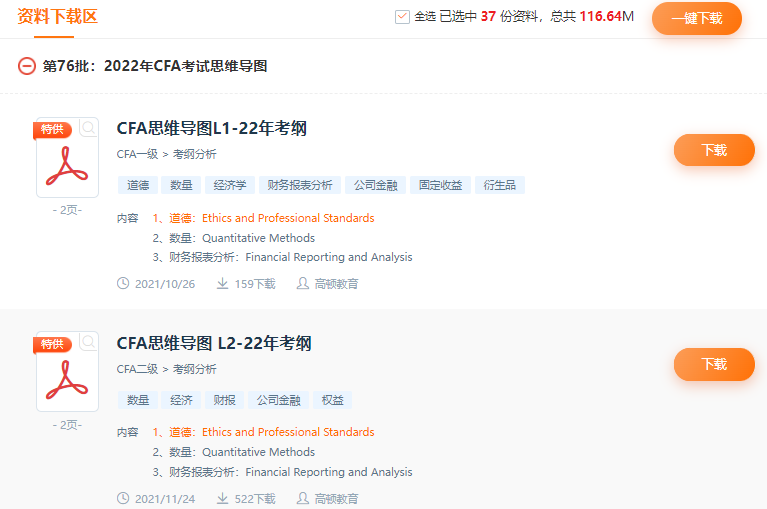Click author icon beside 高顿教育 in L1 item
767x509 pixels.
[302, 284]
